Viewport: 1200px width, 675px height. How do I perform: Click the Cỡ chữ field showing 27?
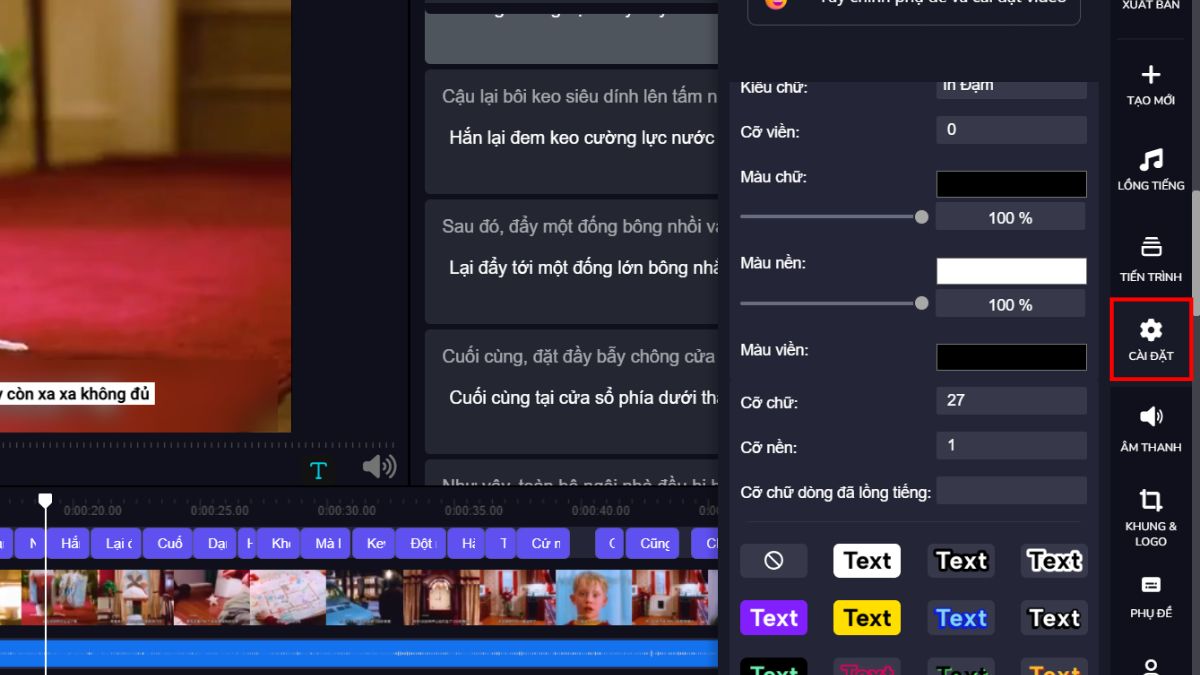[x=1011, y=401]
